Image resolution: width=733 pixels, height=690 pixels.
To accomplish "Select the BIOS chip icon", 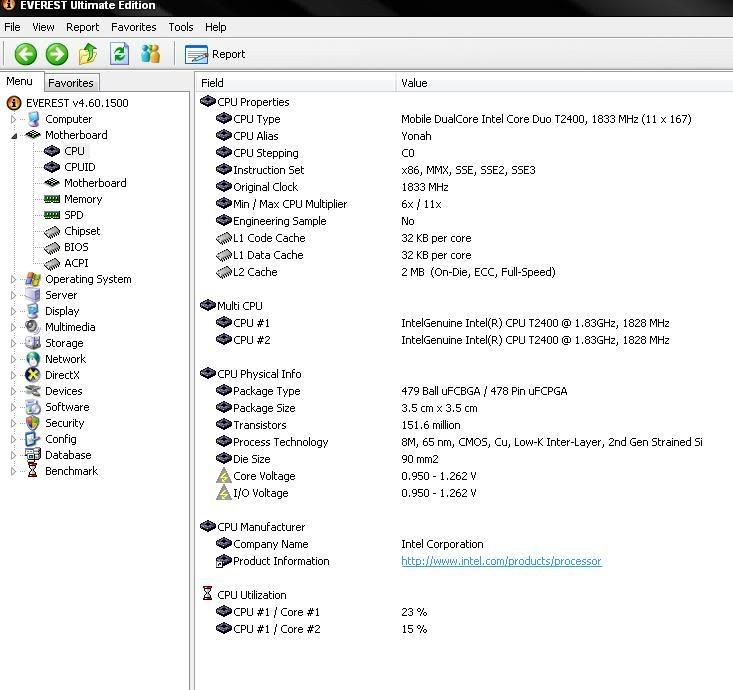I will (52, 247).
